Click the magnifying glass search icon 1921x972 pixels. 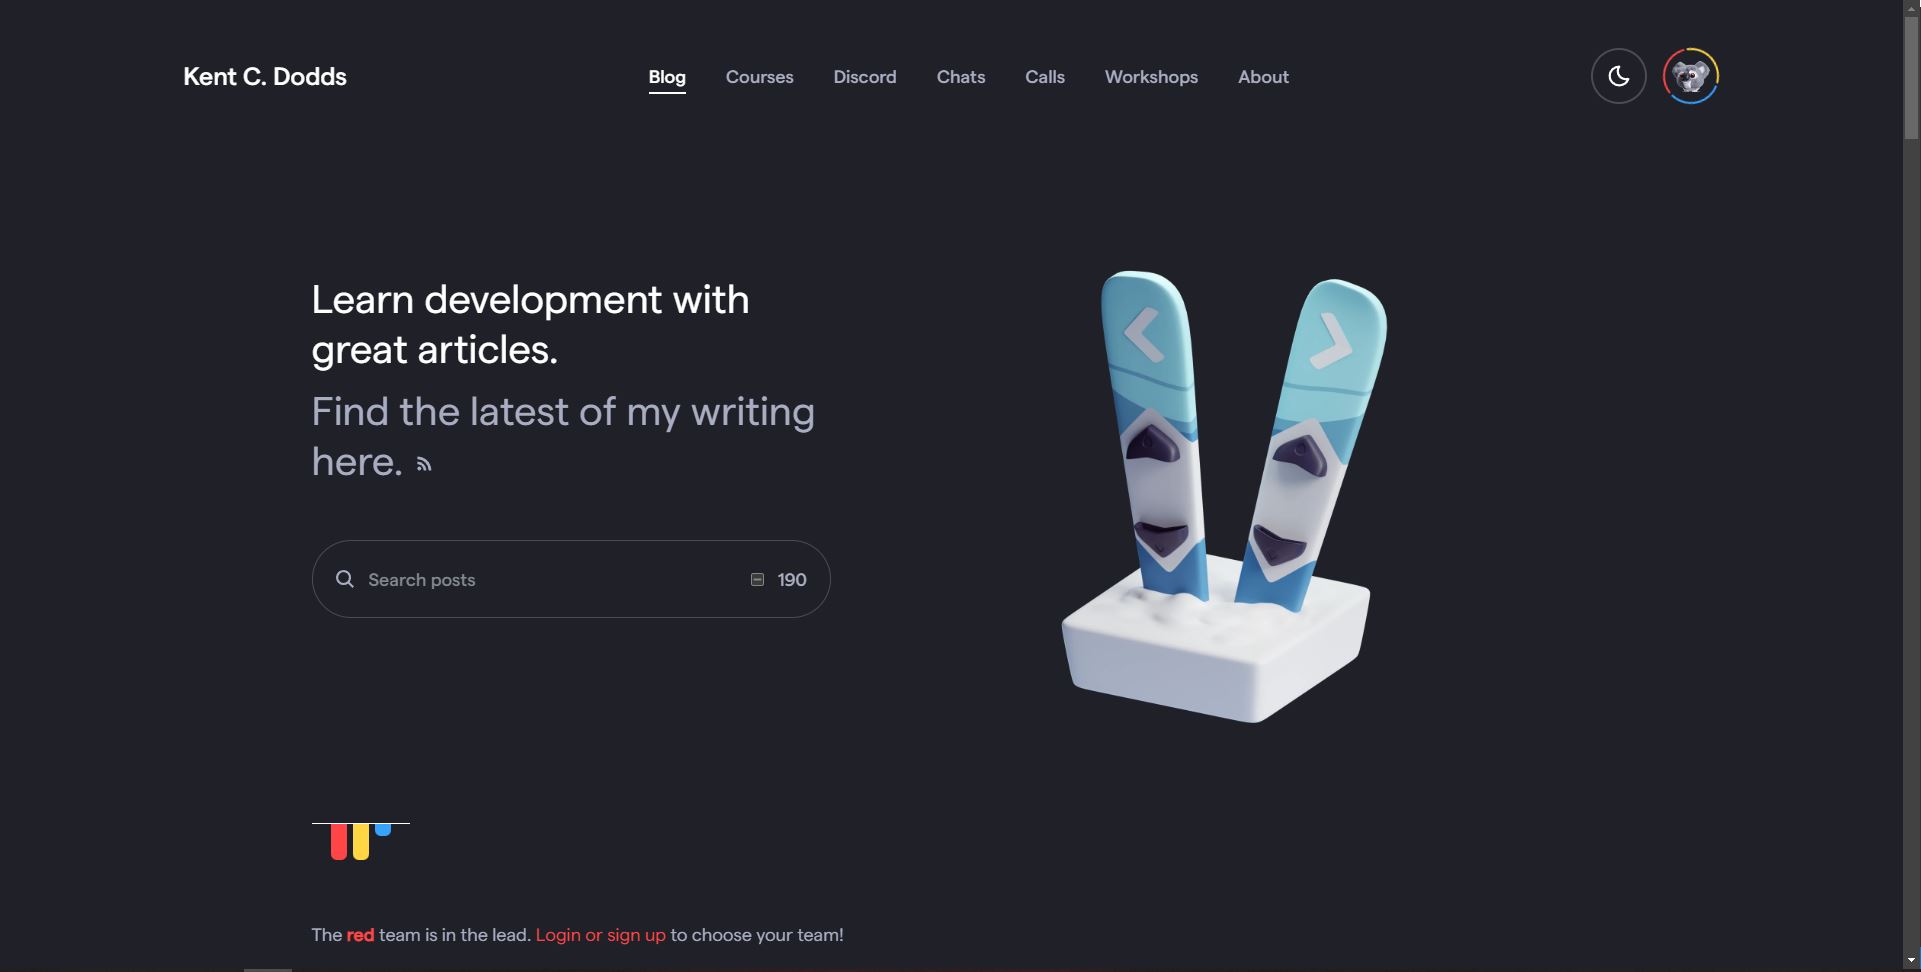pyautogui.click(x=345, y=579)
